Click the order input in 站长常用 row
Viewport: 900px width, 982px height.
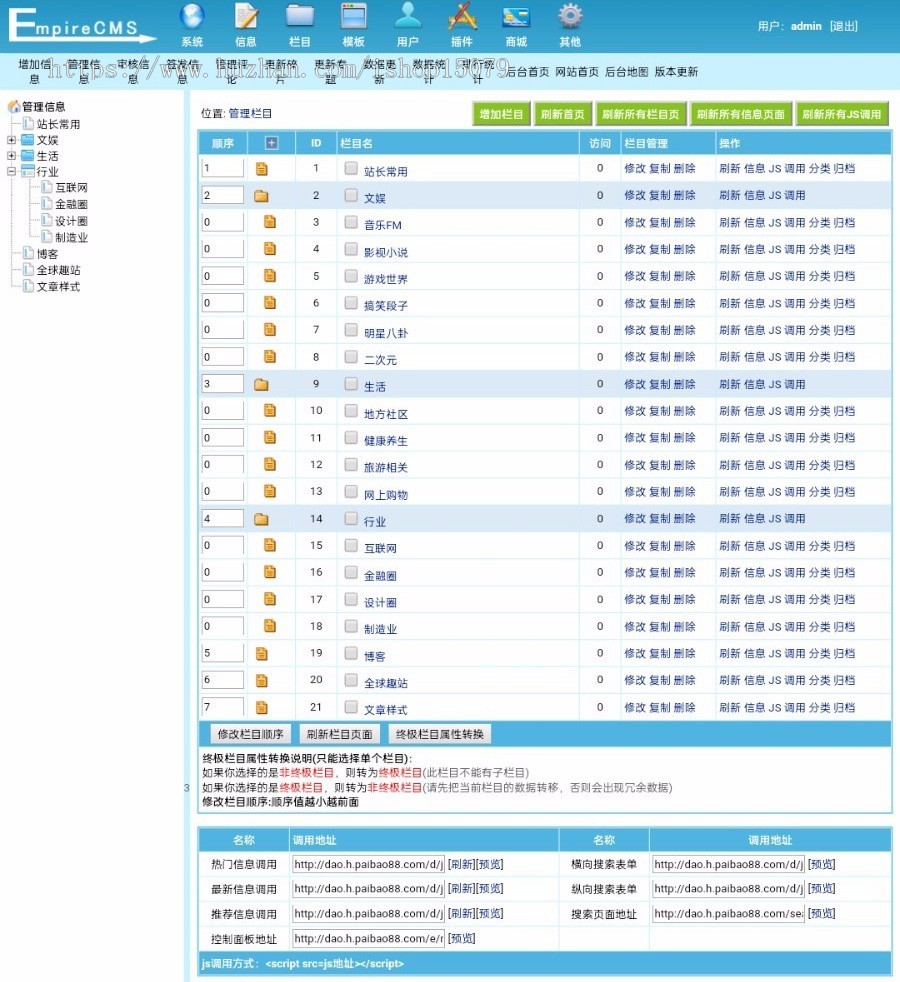point(222,168)
